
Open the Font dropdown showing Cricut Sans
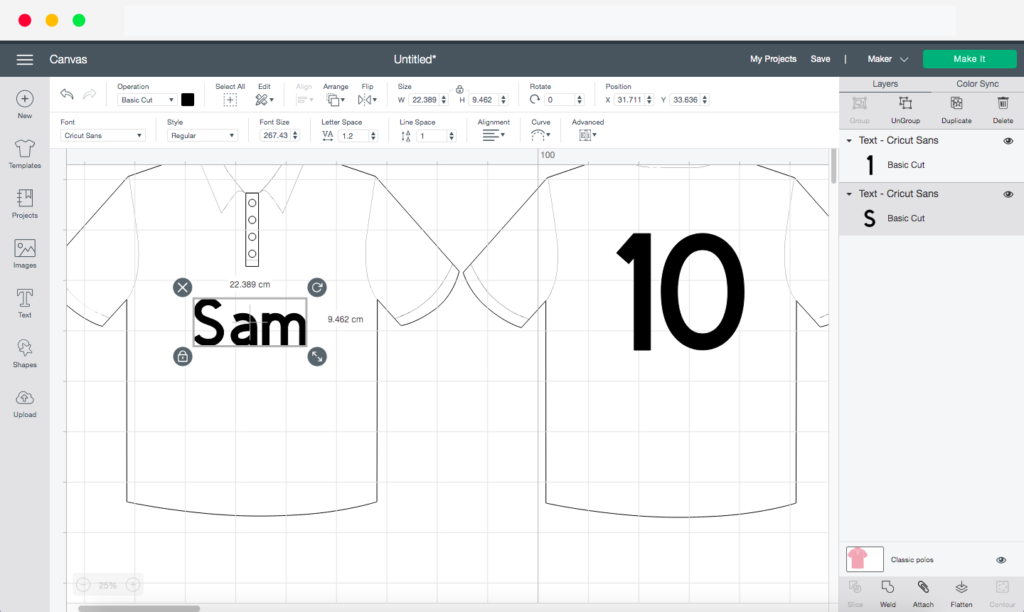[x=103, y=135]
